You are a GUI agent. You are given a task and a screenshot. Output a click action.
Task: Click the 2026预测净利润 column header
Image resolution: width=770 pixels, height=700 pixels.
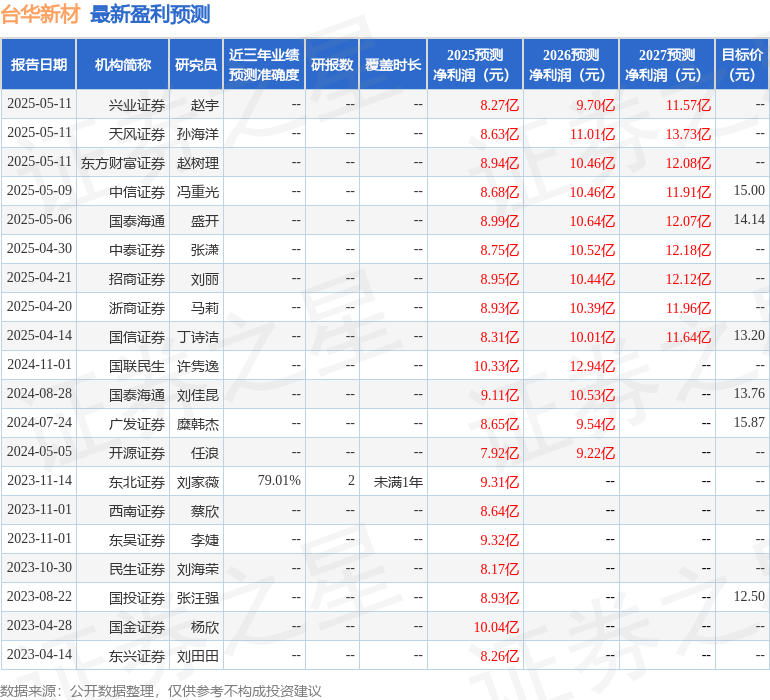click(571, 65)
